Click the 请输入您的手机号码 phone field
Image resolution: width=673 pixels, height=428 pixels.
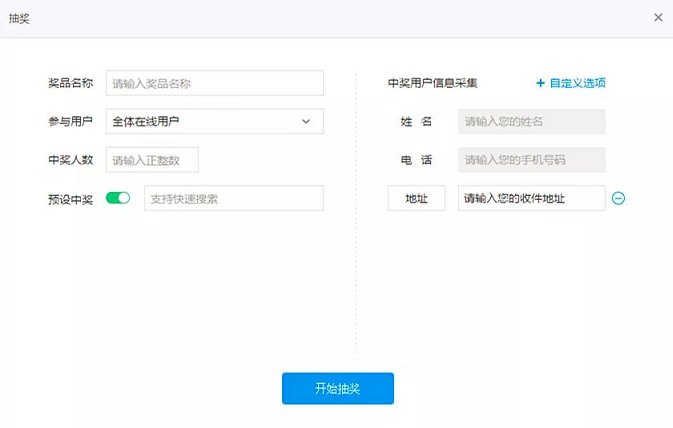(x=531, y=160)
